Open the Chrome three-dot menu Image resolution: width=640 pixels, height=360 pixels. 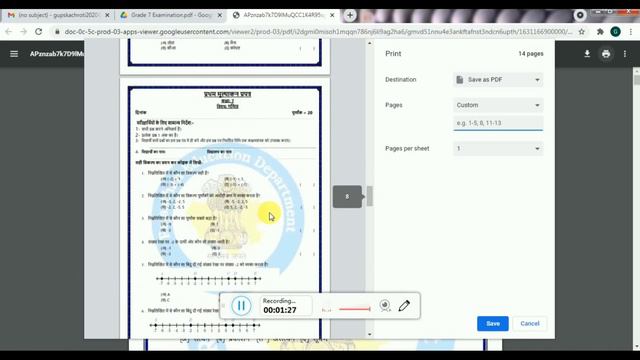click(x=631, y=31)
